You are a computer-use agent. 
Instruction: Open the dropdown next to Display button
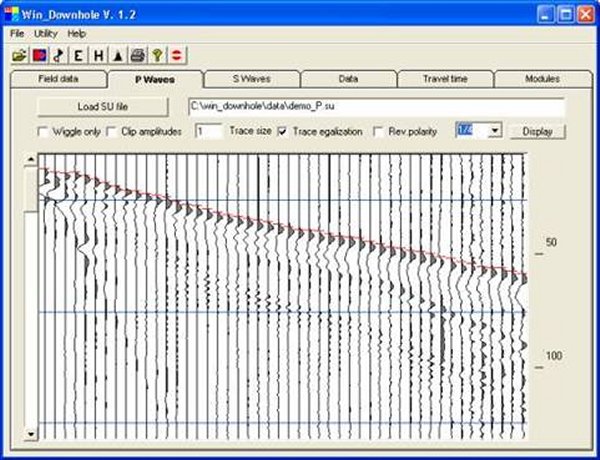[495, 131]
